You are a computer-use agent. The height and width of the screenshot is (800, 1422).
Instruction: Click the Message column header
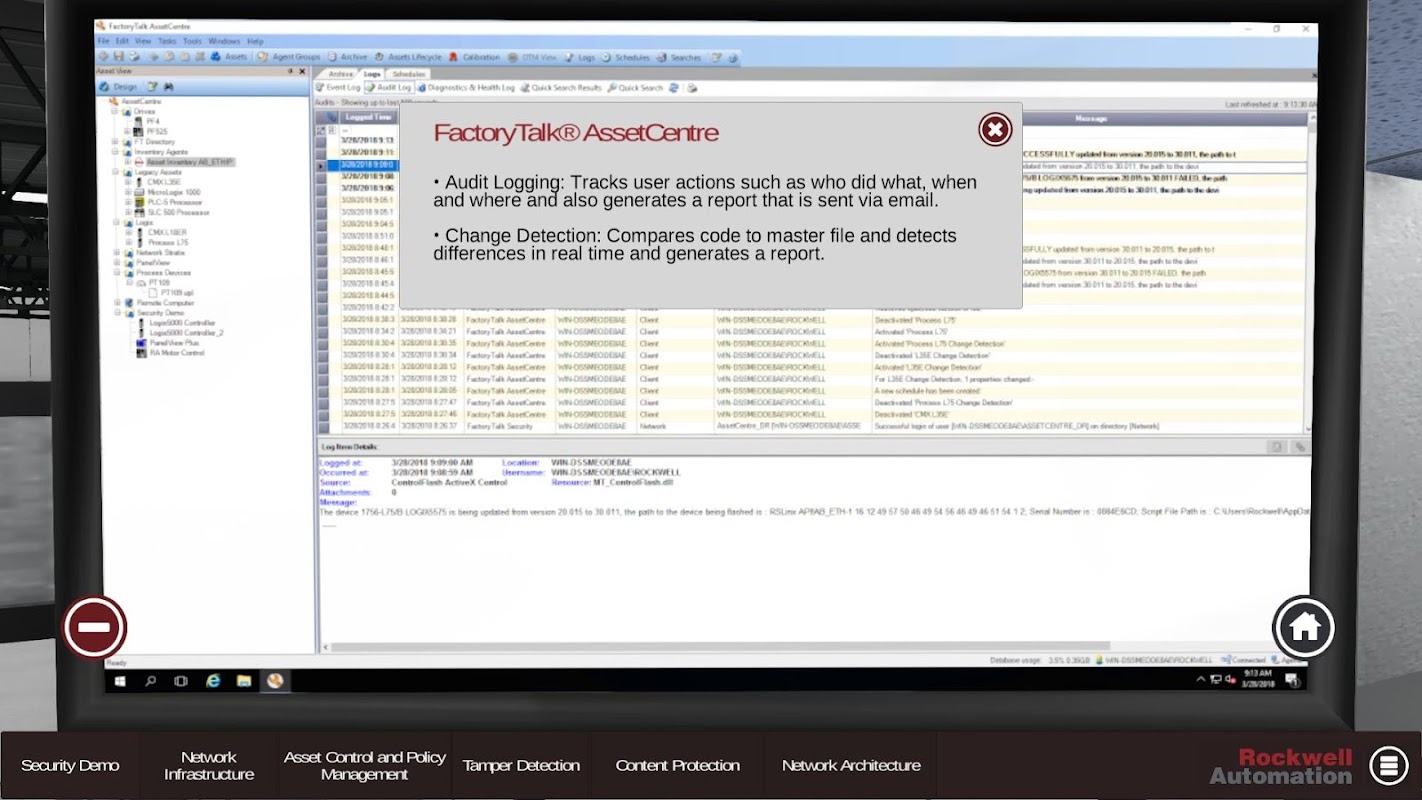[x=1089, y=119]
